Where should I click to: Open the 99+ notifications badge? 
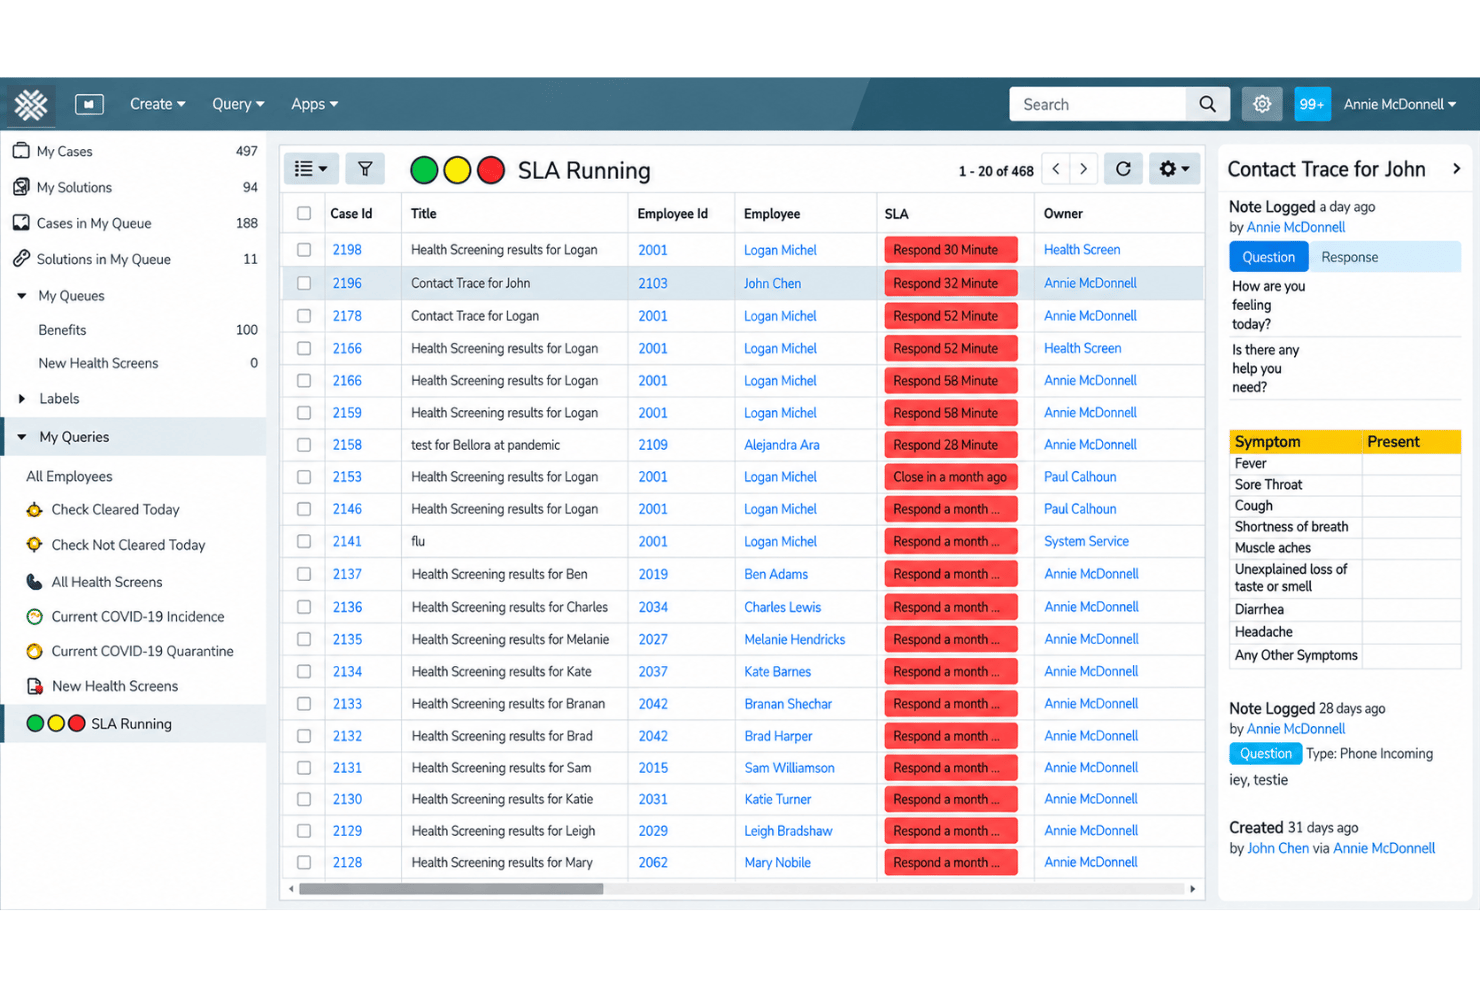1312,104
